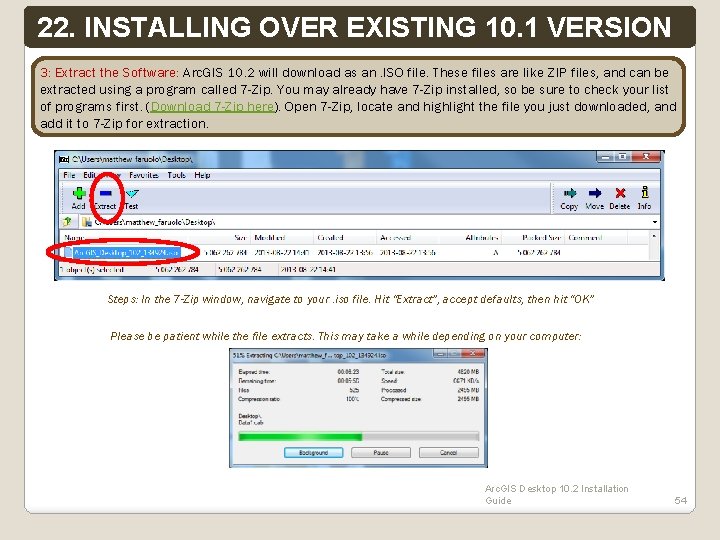Click the Cancel button in extraction dialog
This screenshot has height=540, width=720.
(x=449, y=453)
